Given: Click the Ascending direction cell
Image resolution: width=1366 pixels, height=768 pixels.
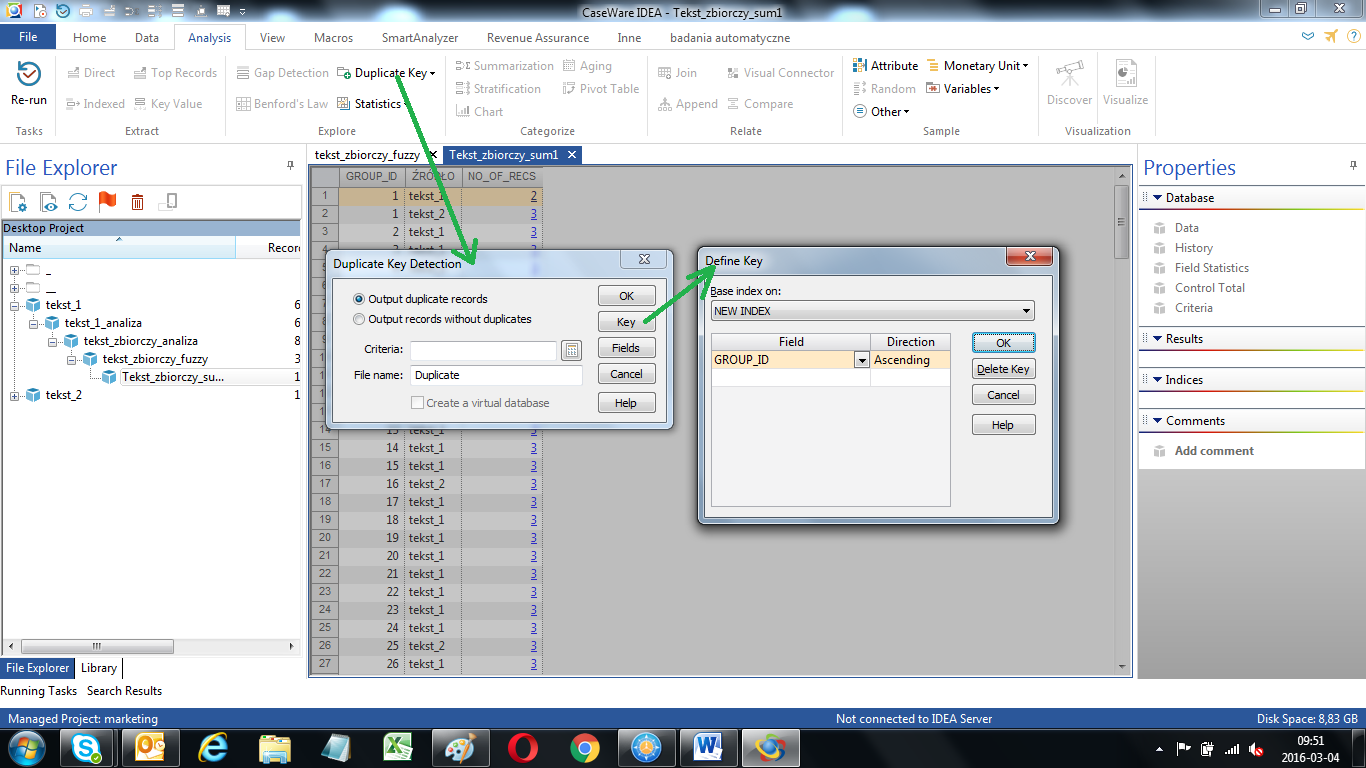Looking at the screenshot, I should point(910,360).
